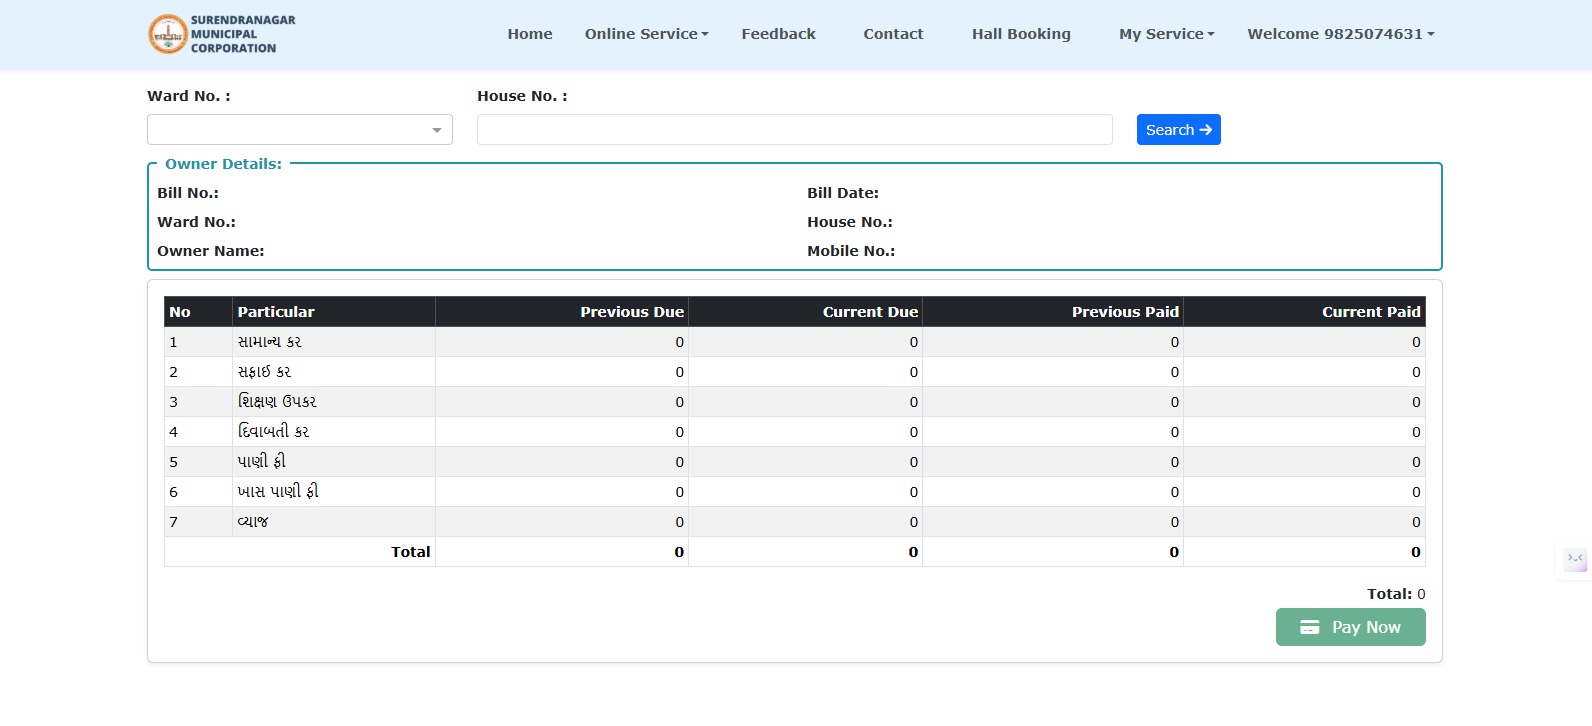Click the Bill Date label

point(843,193)
